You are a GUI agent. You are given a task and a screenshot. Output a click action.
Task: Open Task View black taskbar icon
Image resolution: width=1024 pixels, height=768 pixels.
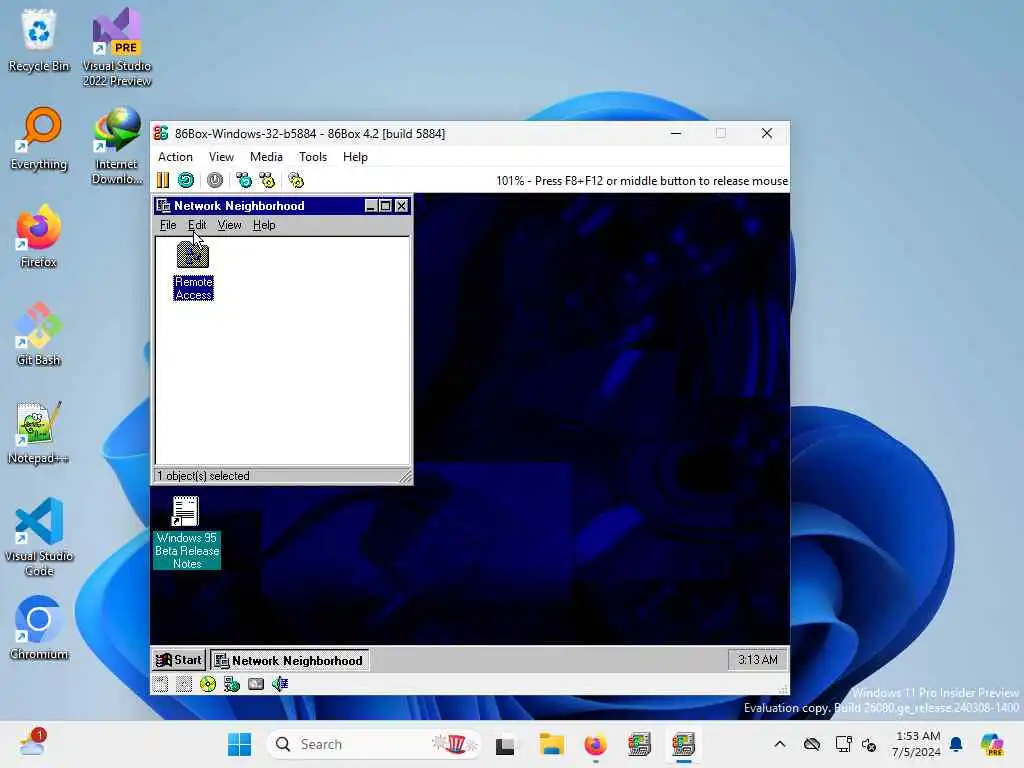pos(505,744)
